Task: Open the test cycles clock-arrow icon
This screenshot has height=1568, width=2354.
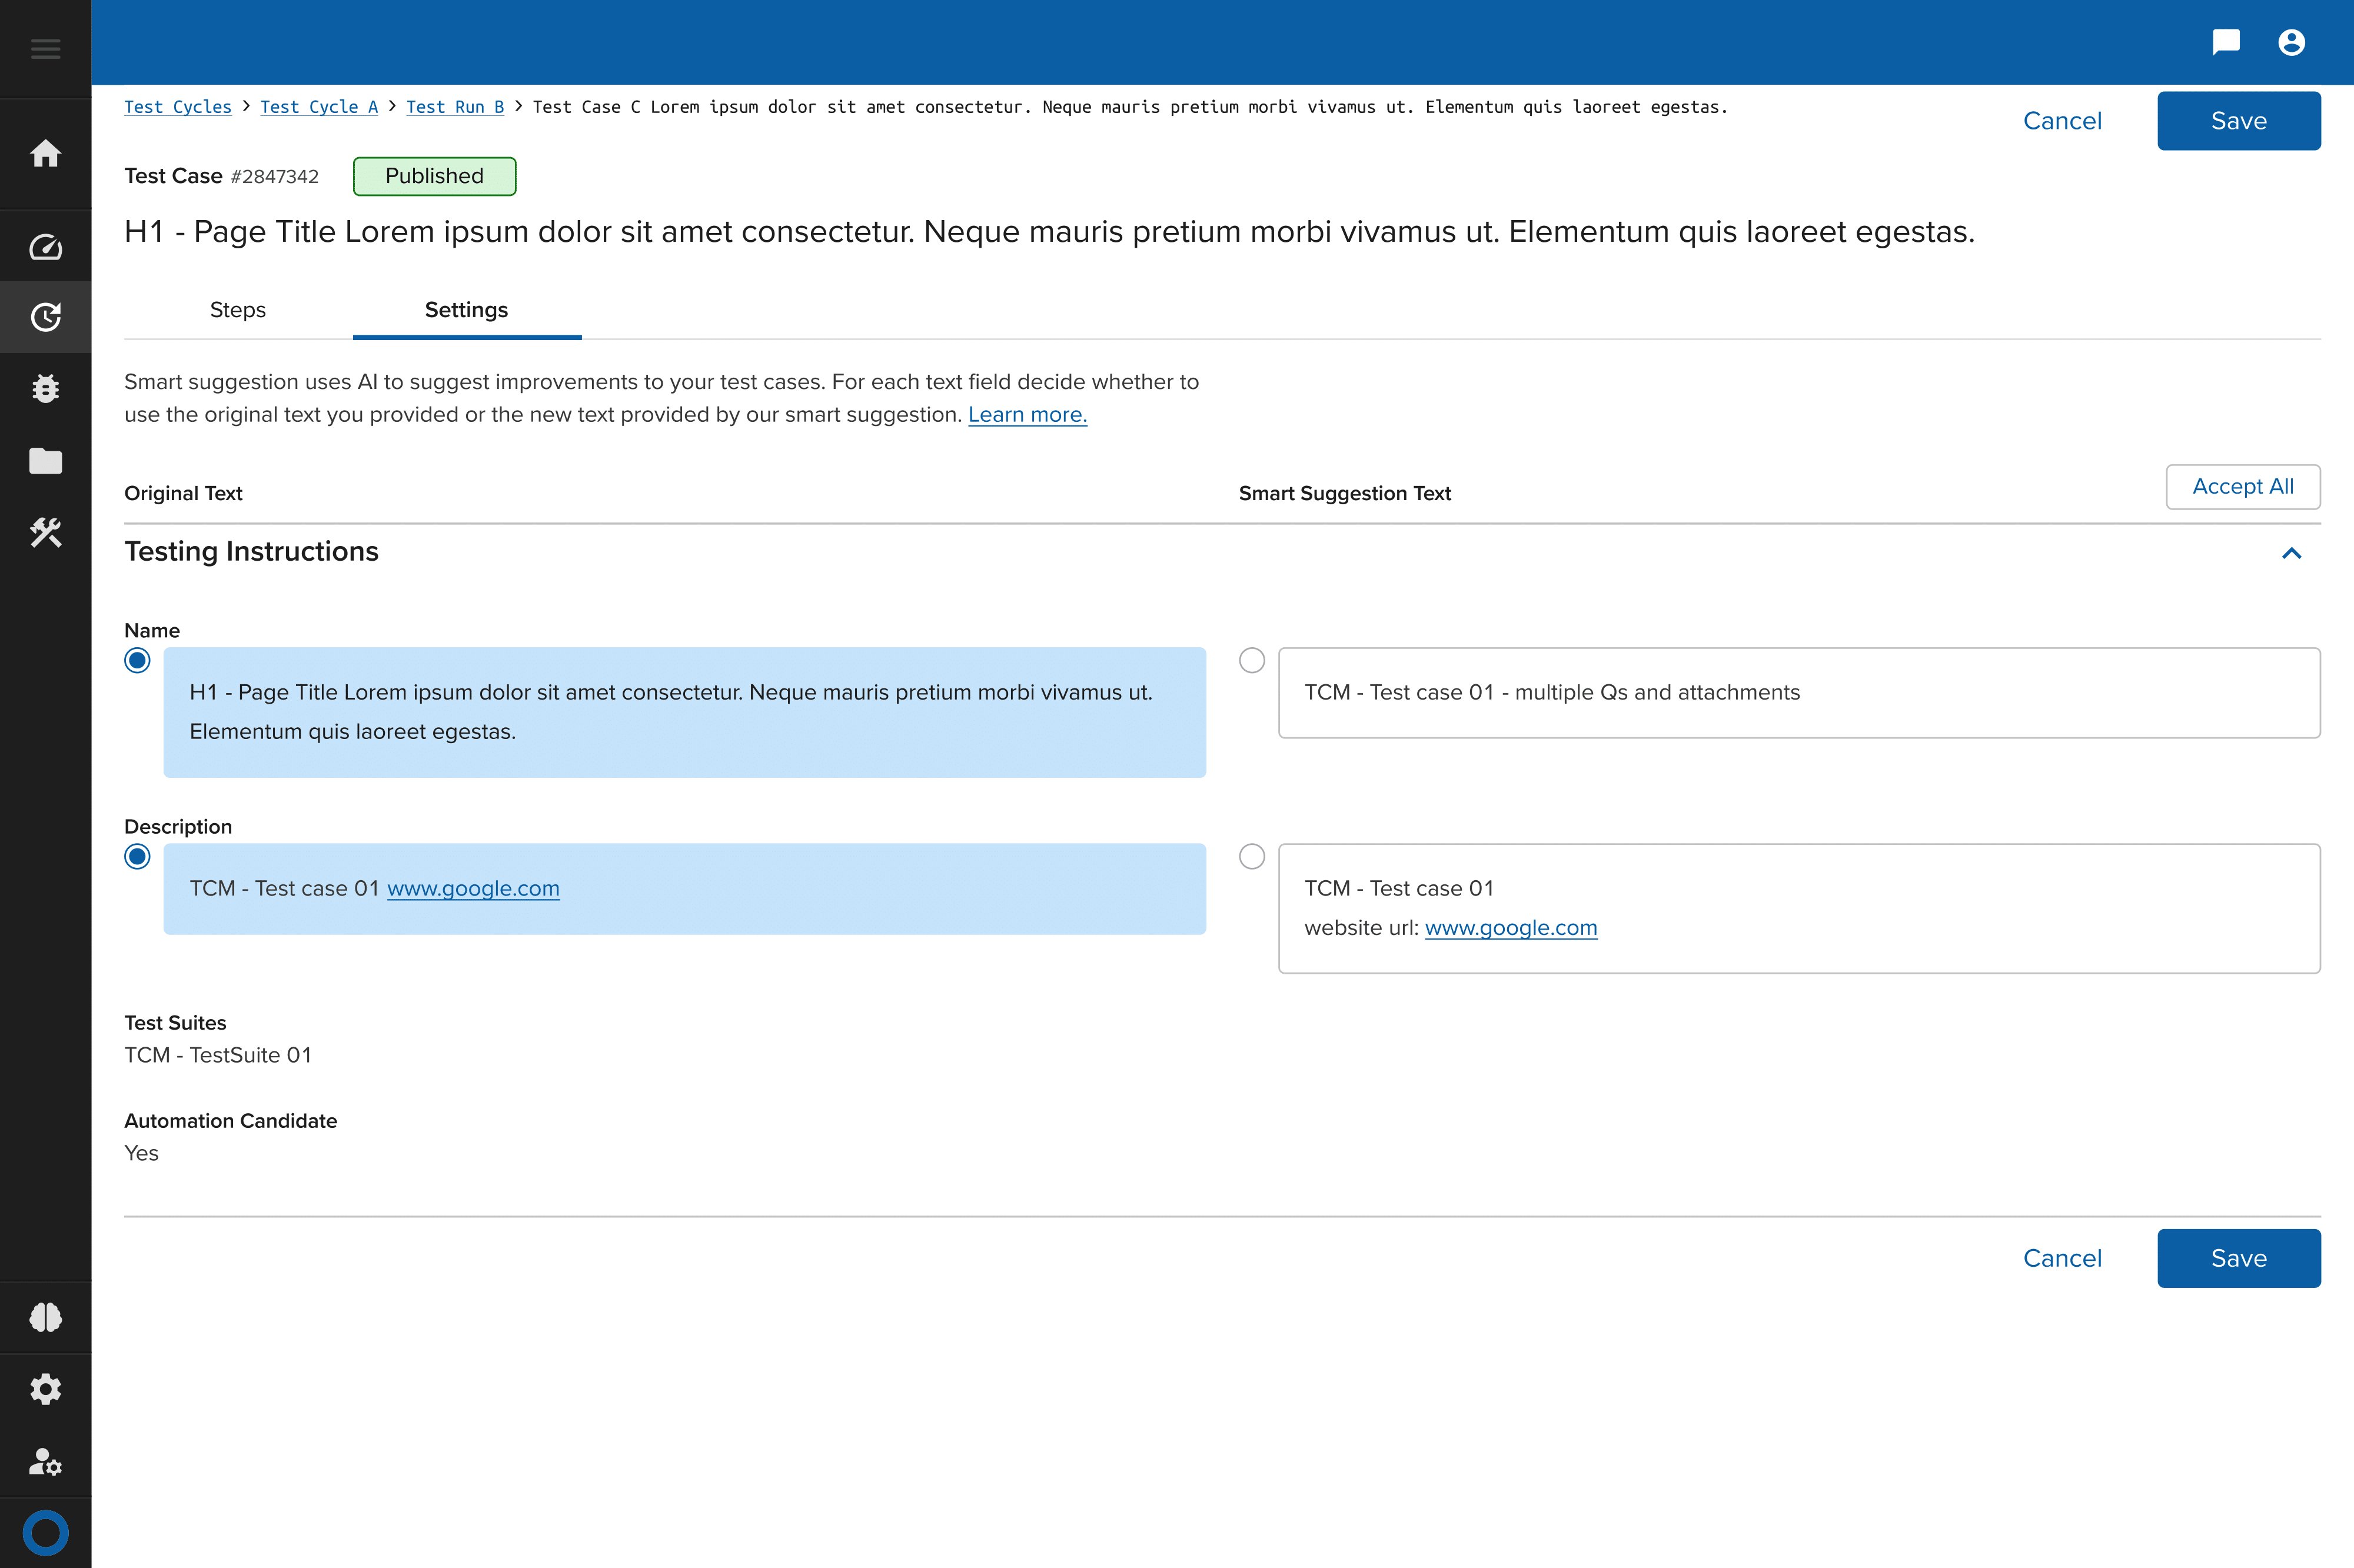Action: coord(45,317)
